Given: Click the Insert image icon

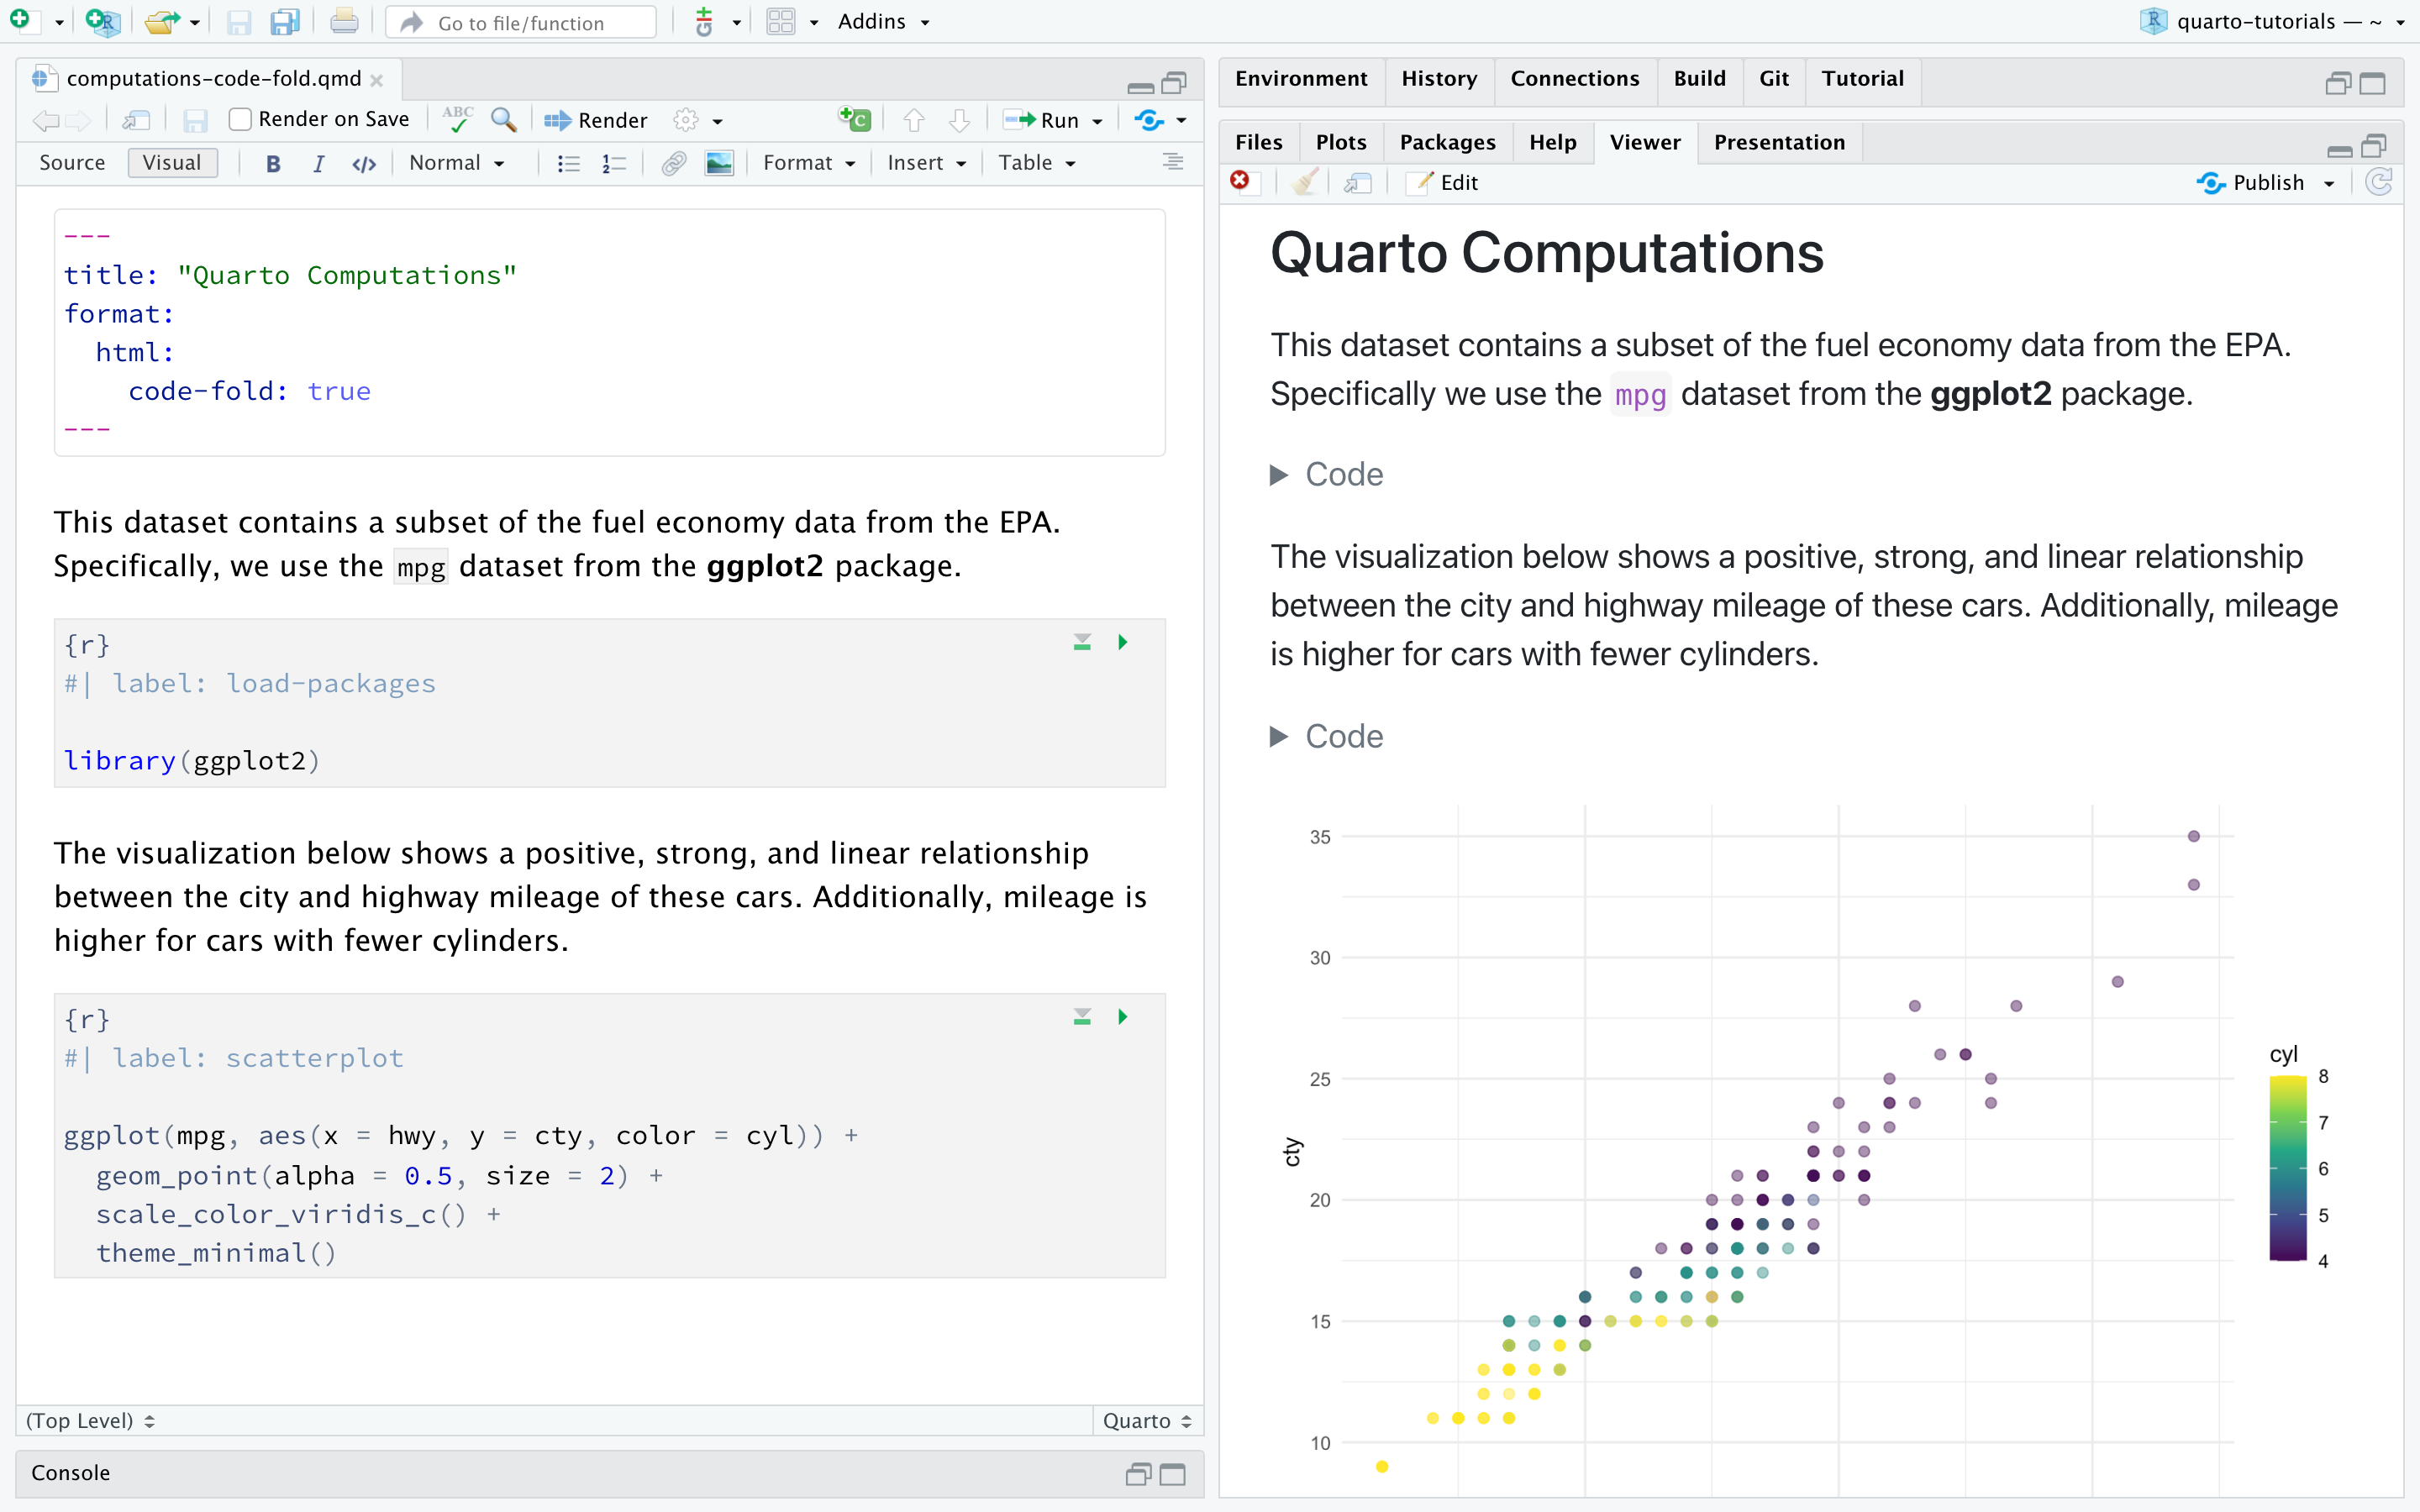Looking at the screenshot, I should tap(718, 164).
